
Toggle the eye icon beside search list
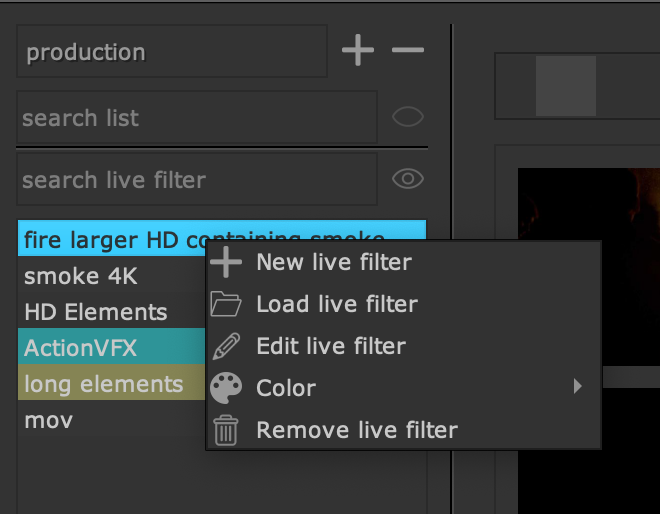click(x=407, y=118)
